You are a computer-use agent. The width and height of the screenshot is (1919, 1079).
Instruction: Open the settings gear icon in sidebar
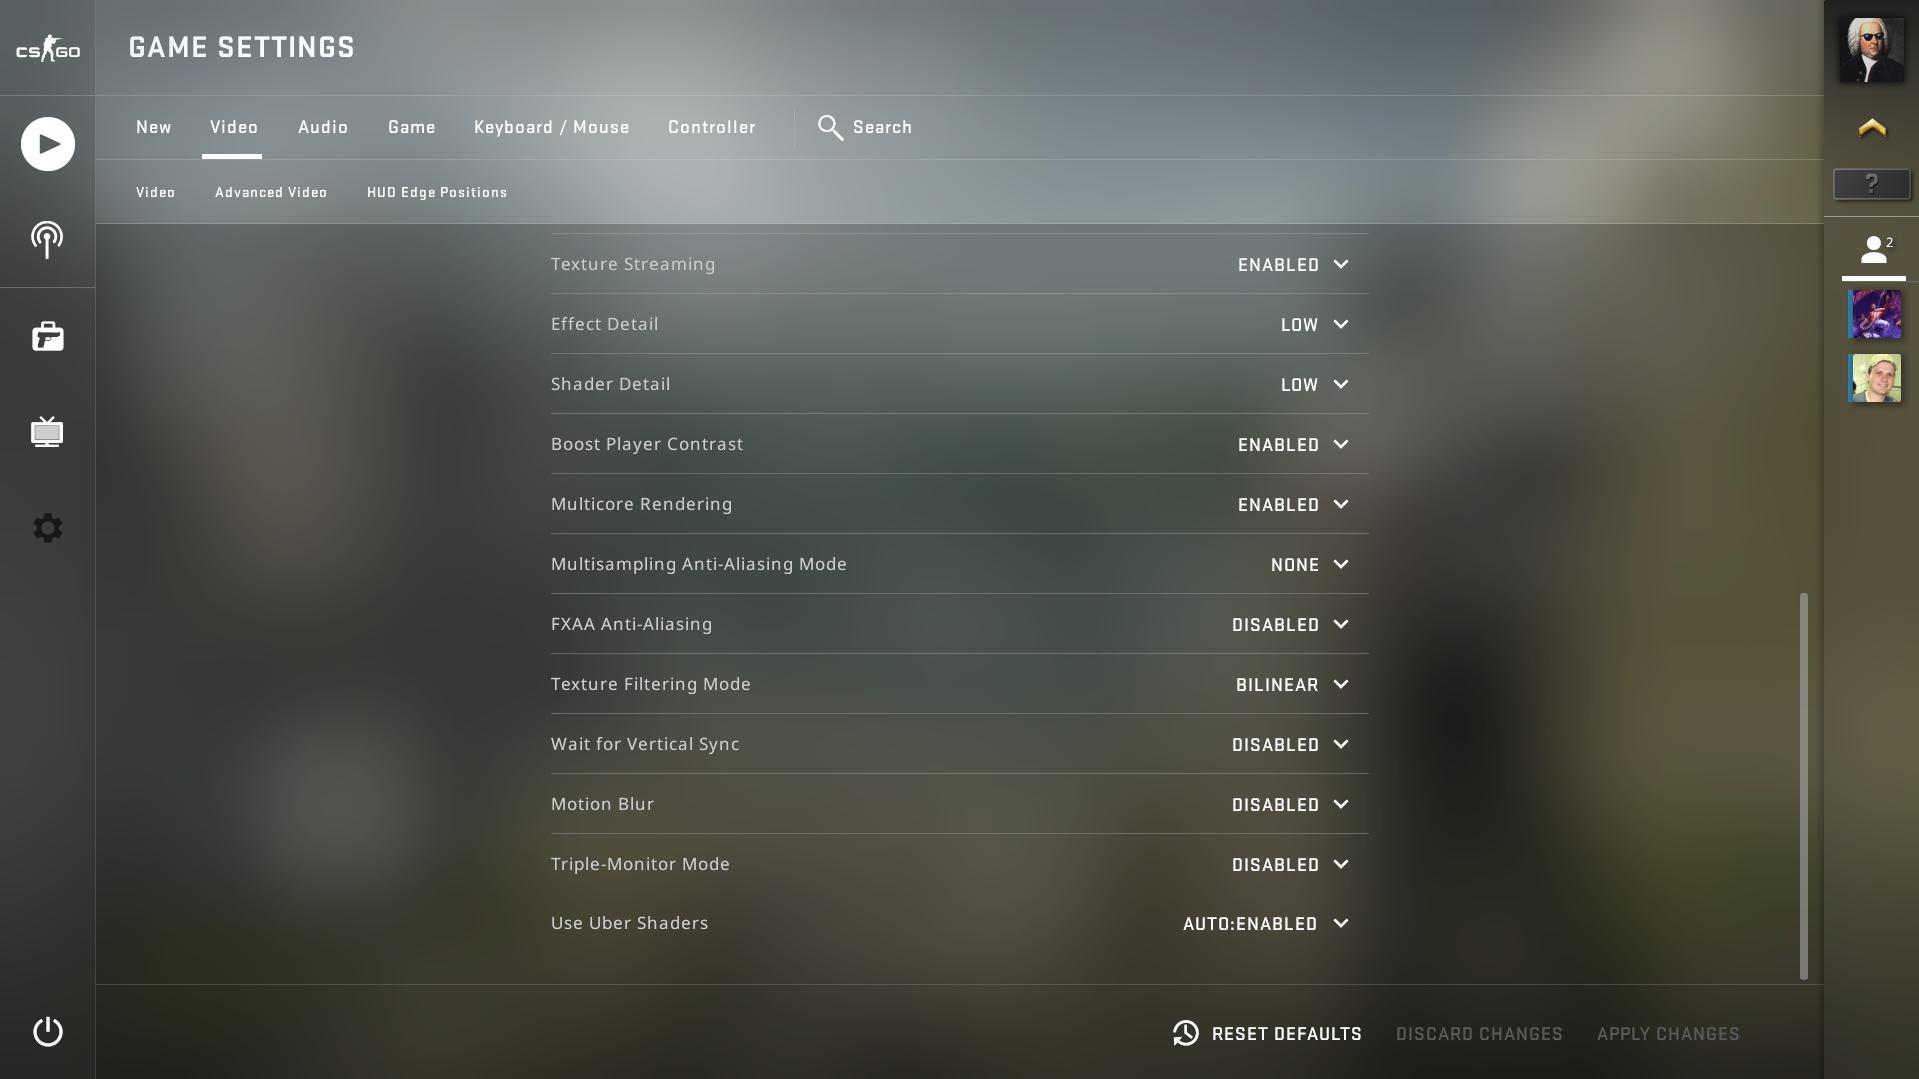click(47, 528)
